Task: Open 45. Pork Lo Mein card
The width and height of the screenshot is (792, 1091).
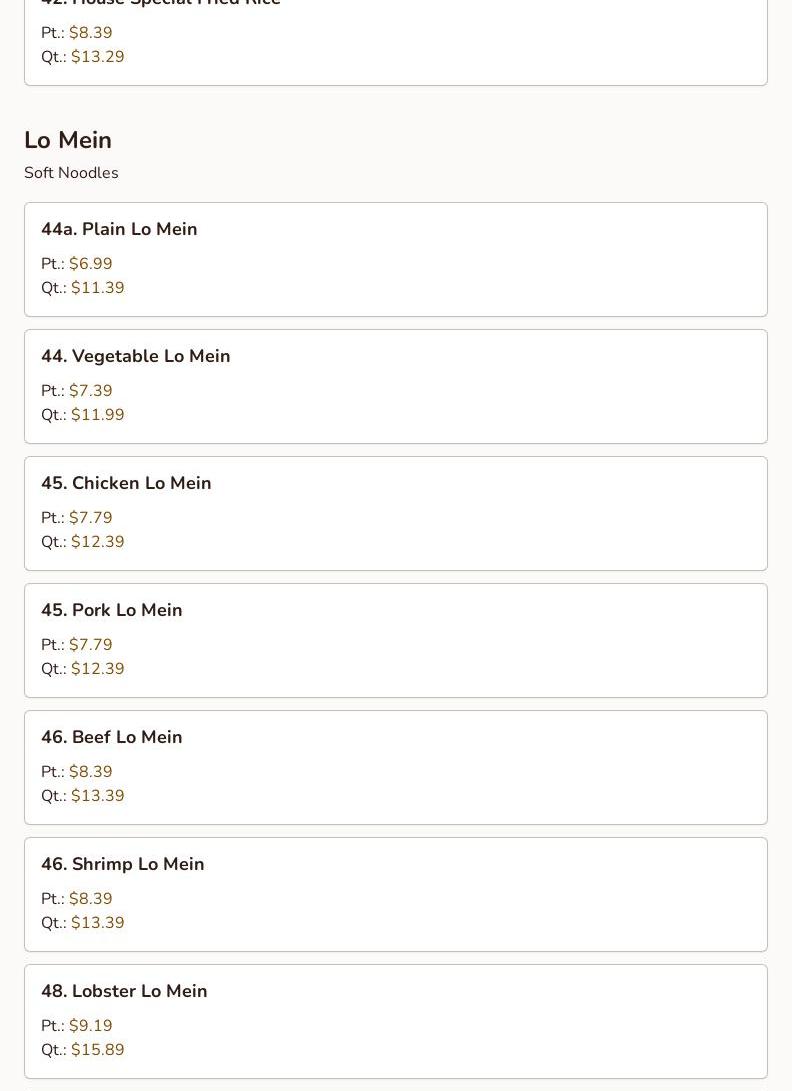Action: (x=395, y=640)
